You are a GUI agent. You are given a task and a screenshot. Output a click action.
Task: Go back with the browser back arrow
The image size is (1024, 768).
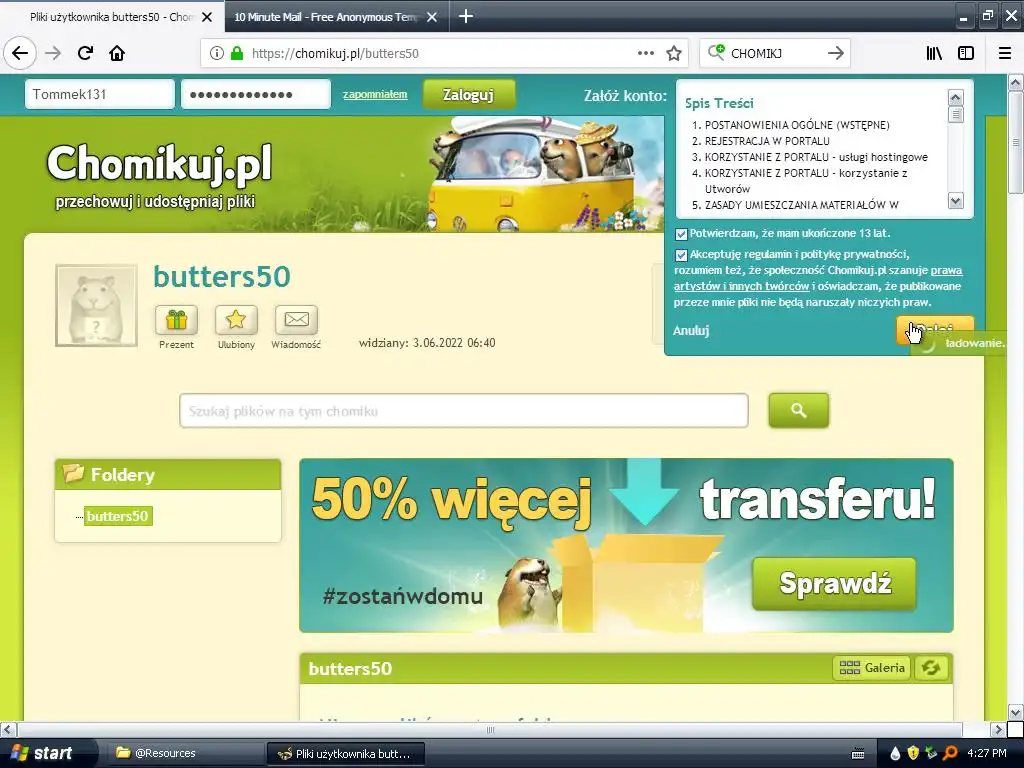(20, 53)
